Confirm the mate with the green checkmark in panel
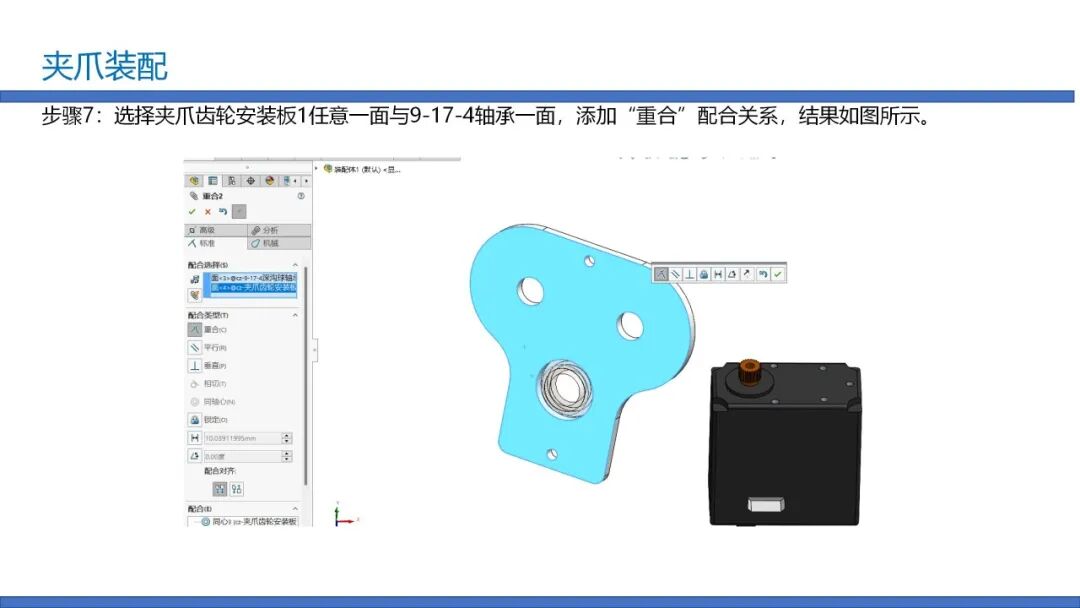 point(192,211)
